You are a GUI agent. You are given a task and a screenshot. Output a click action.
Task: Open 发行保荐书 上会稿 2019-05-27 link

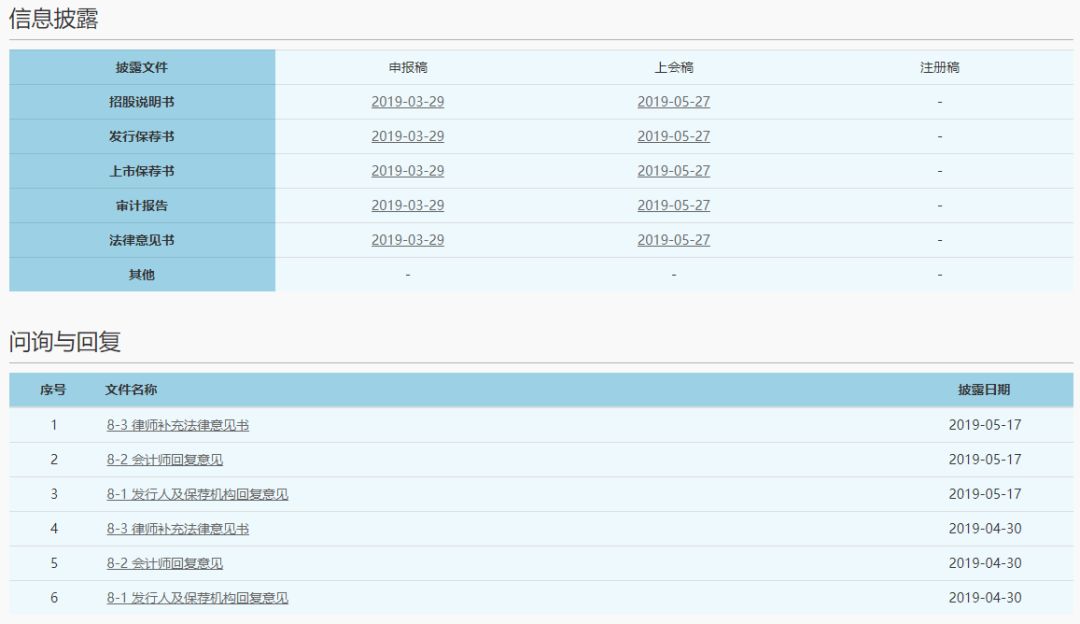[x=674, y=136]
